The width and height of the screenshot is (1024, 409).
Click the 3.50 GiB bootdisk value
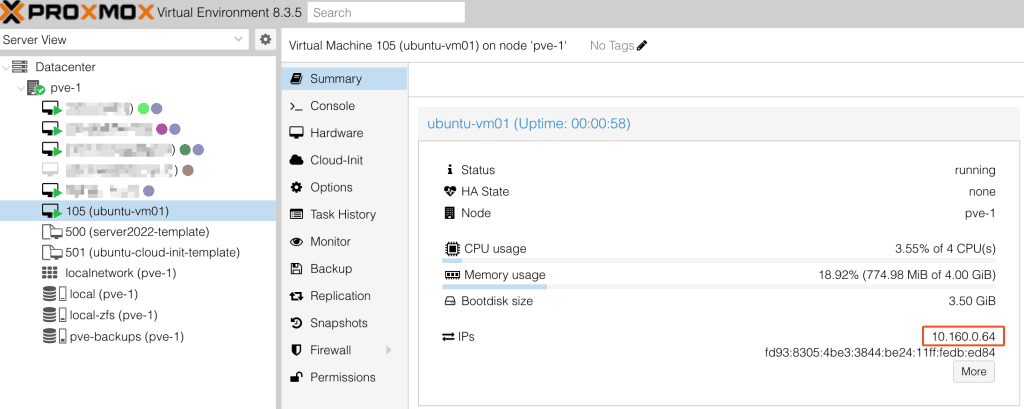(972, 301)
